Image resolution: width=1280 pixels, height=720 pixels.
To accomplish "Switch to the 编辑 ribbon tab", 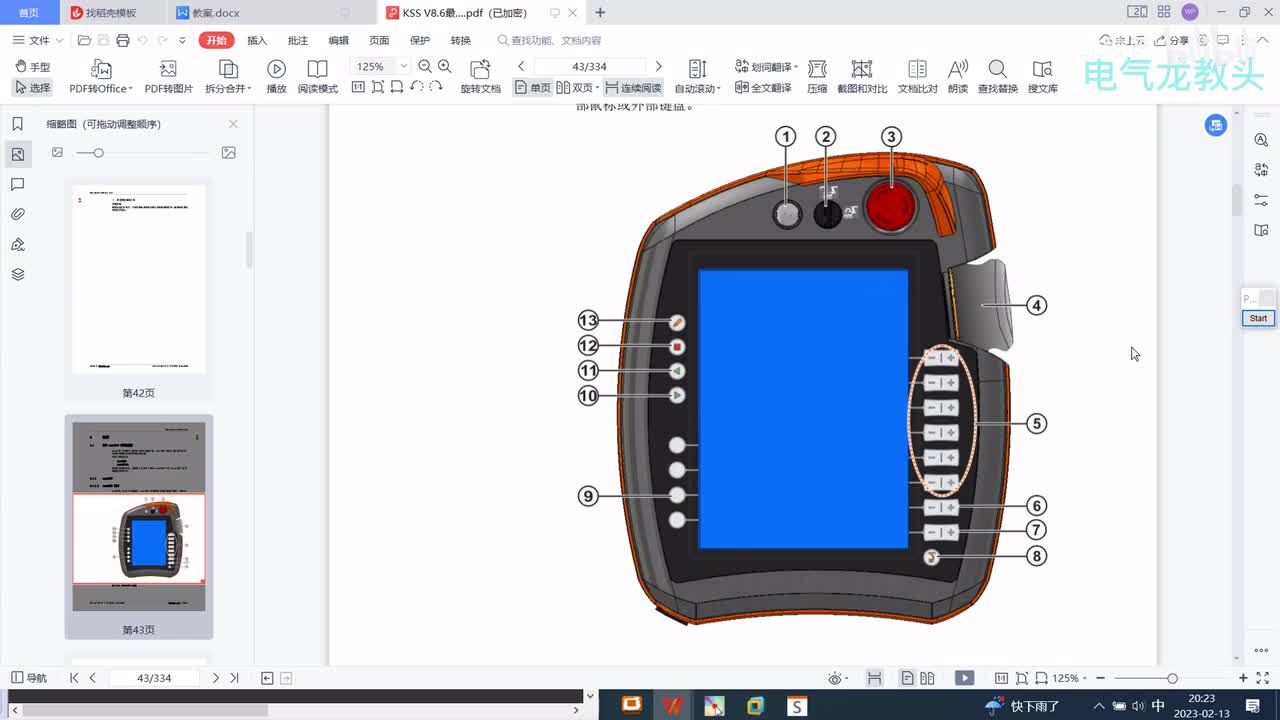I will [x=339, y=40].
